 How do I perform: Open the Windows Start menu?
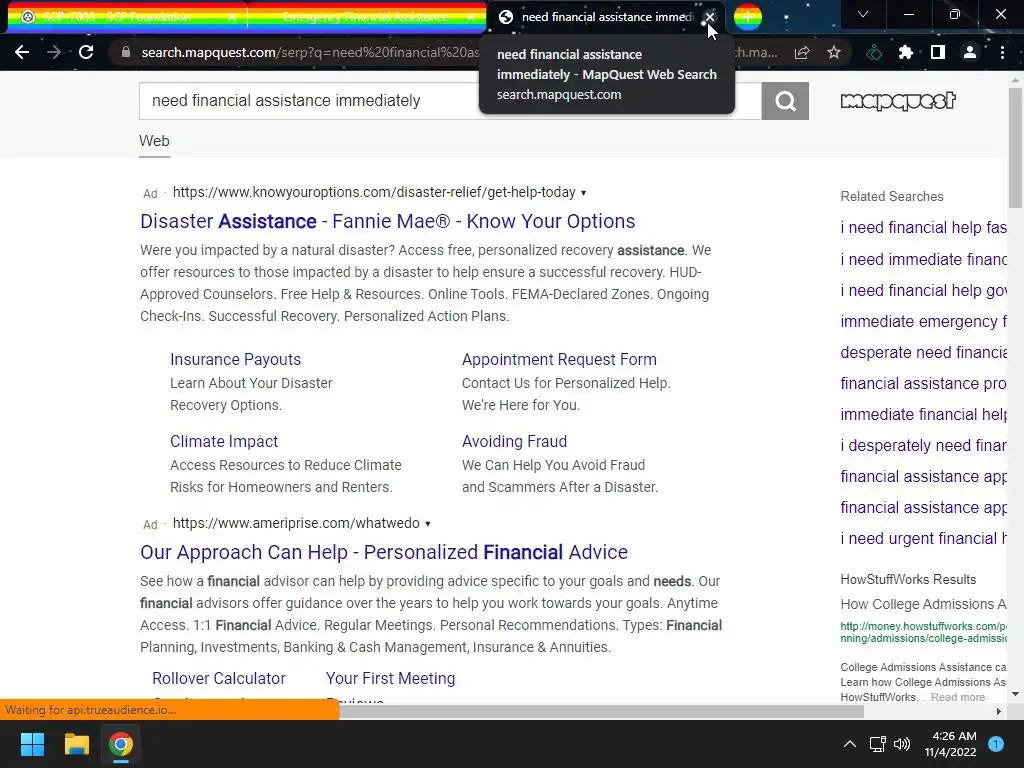coord(32,744)
